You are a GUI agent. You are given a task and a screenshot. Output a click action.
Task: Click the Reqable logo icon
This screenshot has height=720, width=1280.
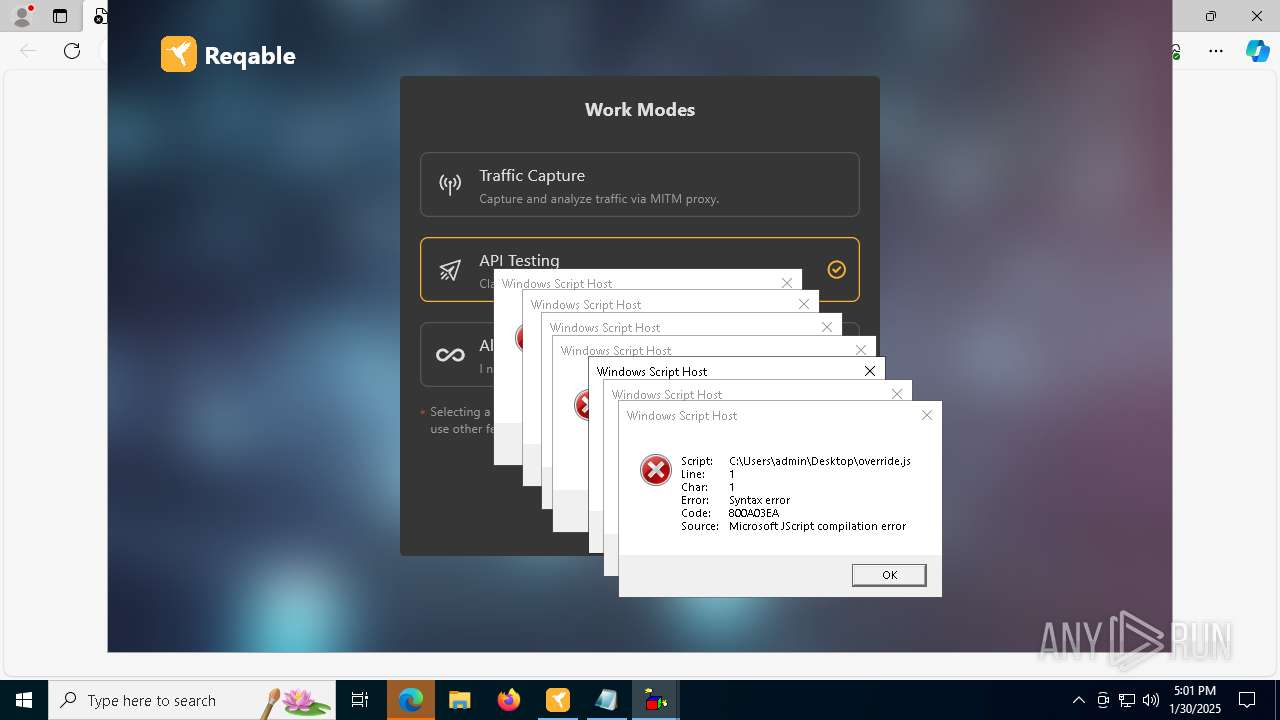179,54
